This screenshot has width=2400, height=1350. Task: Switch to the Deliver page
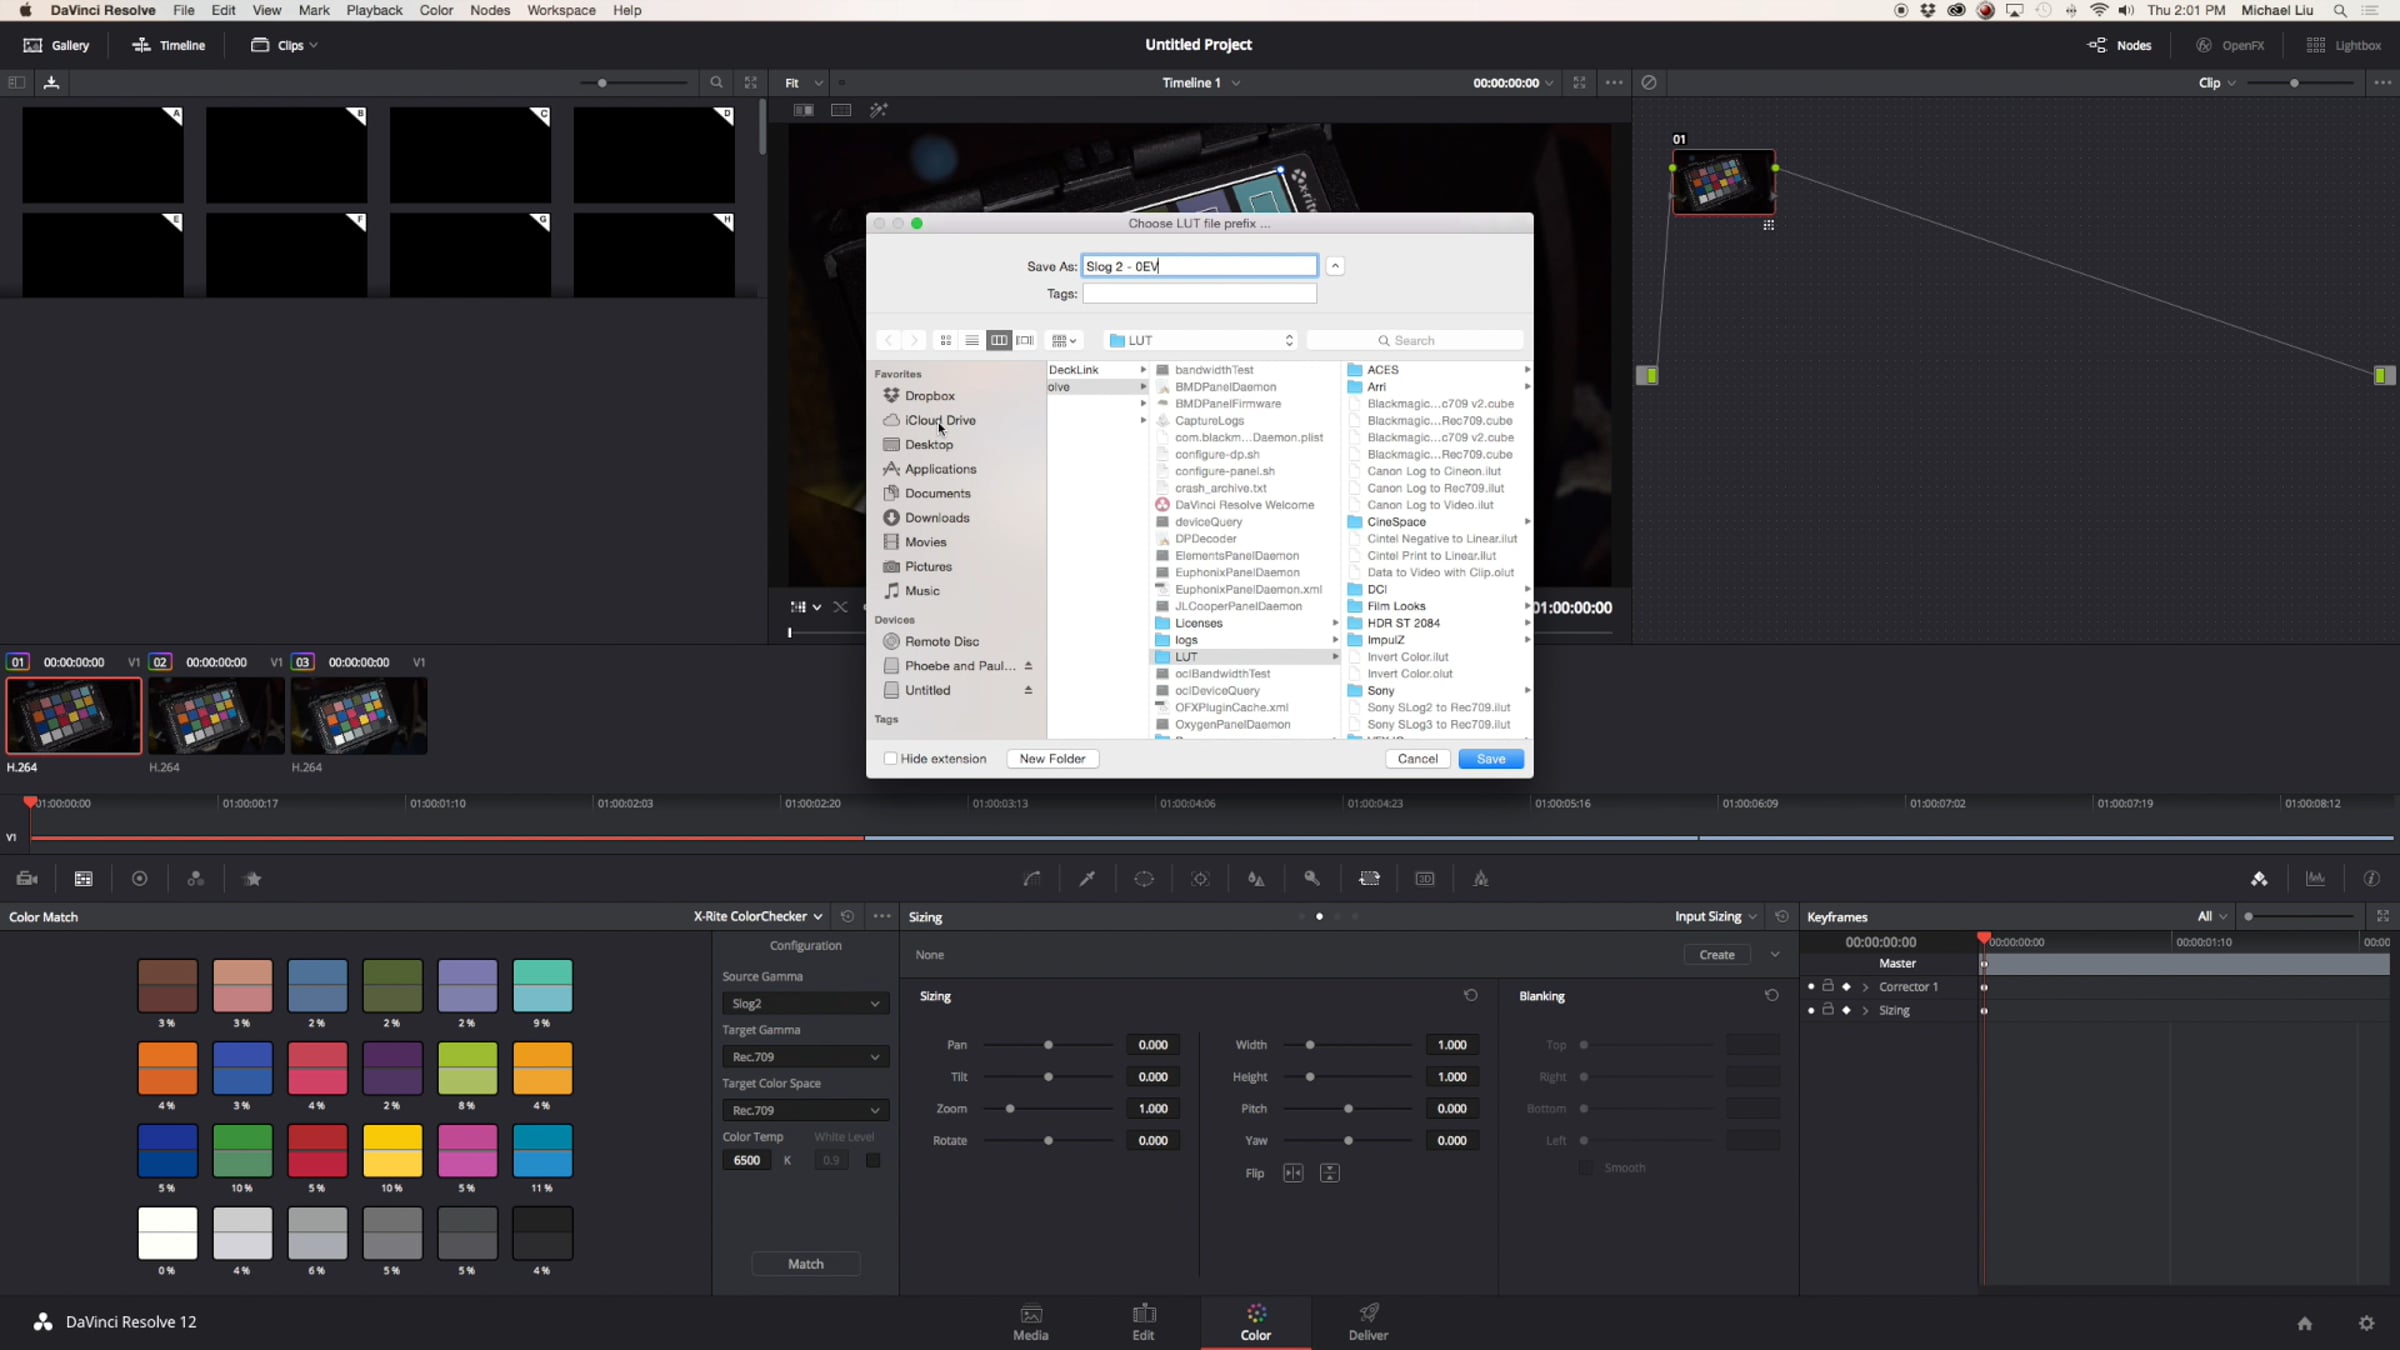coord(1368,1322)
